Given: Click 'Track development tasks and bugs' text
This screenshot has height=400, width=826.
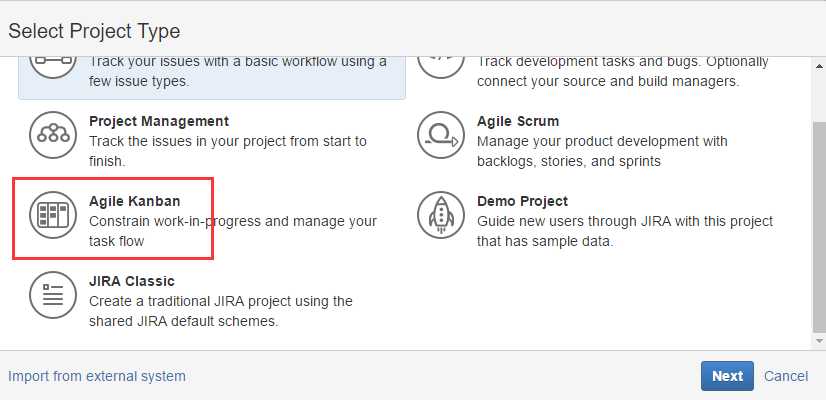Looking at the screenshot, I should [623, 72].
